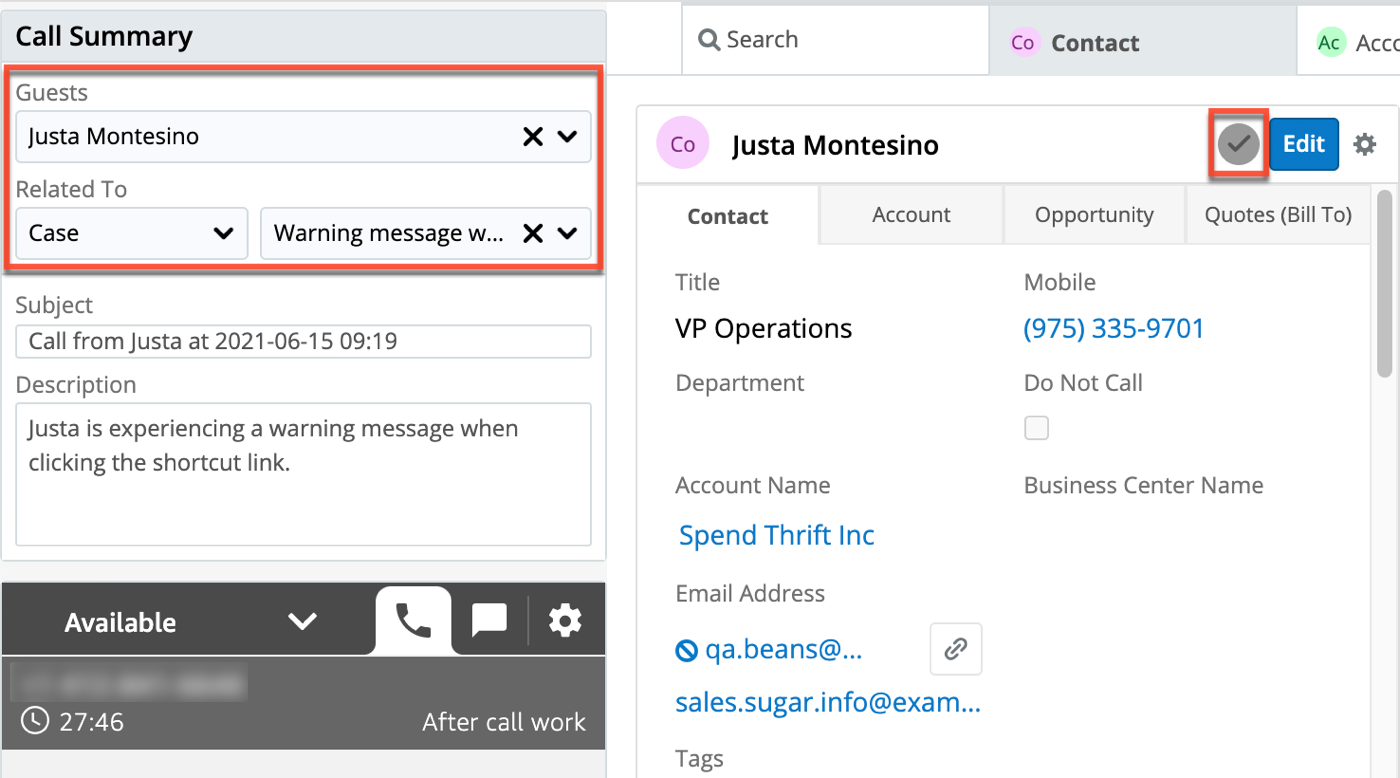Expand the Guests dropdown arrow
Image resolution: width=1400 pixels, height=778 pixels.
click(568, 137)
